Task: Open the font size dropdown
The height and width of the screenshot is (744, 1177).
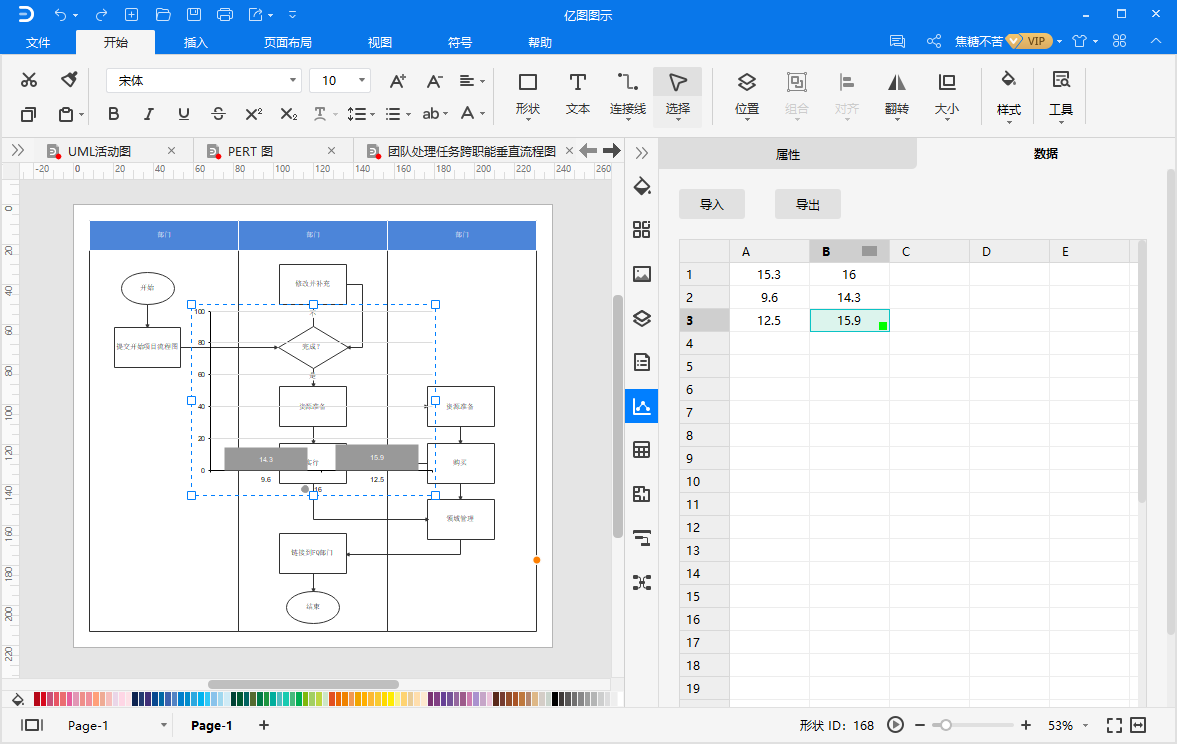Action: [361, 81]
